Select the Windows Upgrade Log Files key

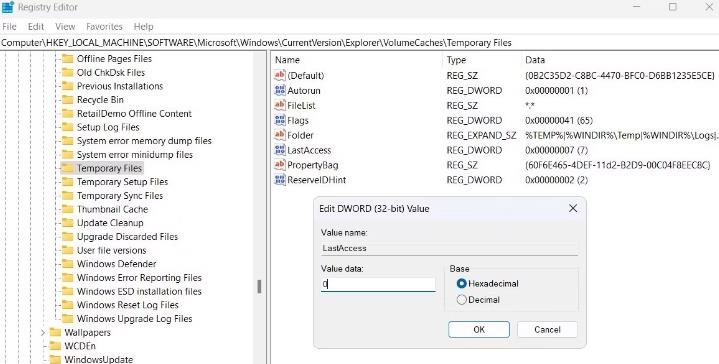134,319
